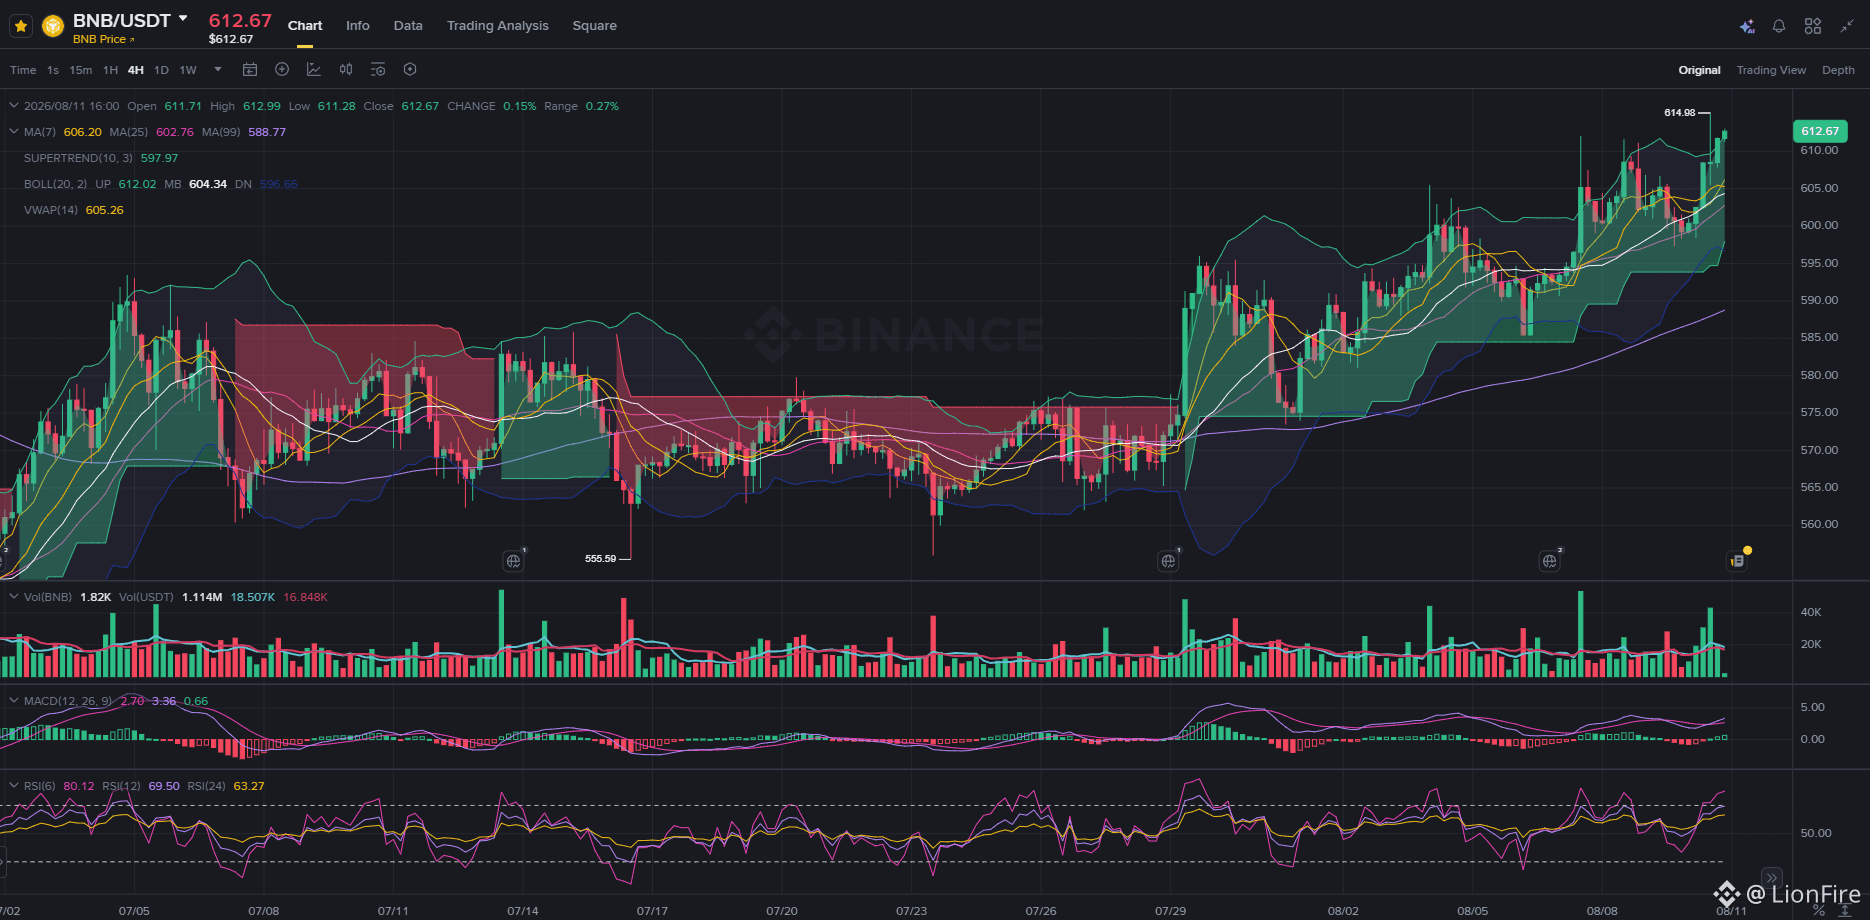Viewport: 1870px width, 920px height.
Task: Click the green 612.67 current price tag
Action: 1820,131
